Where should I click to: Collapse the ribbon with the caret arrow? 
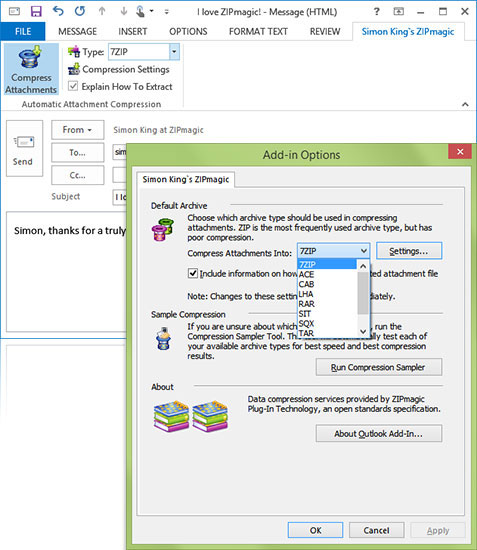[x=465, y=104]
